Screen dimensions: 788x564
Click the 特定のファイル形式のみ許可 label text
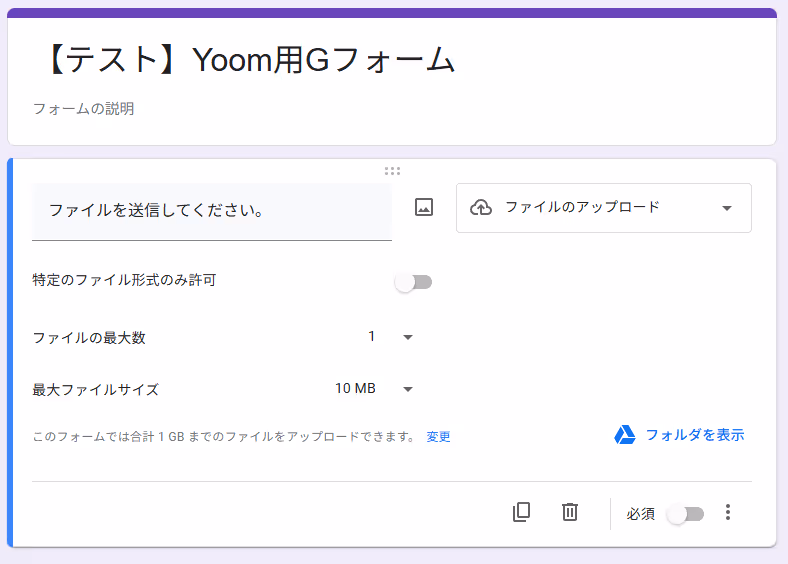(x=124, y=280)
